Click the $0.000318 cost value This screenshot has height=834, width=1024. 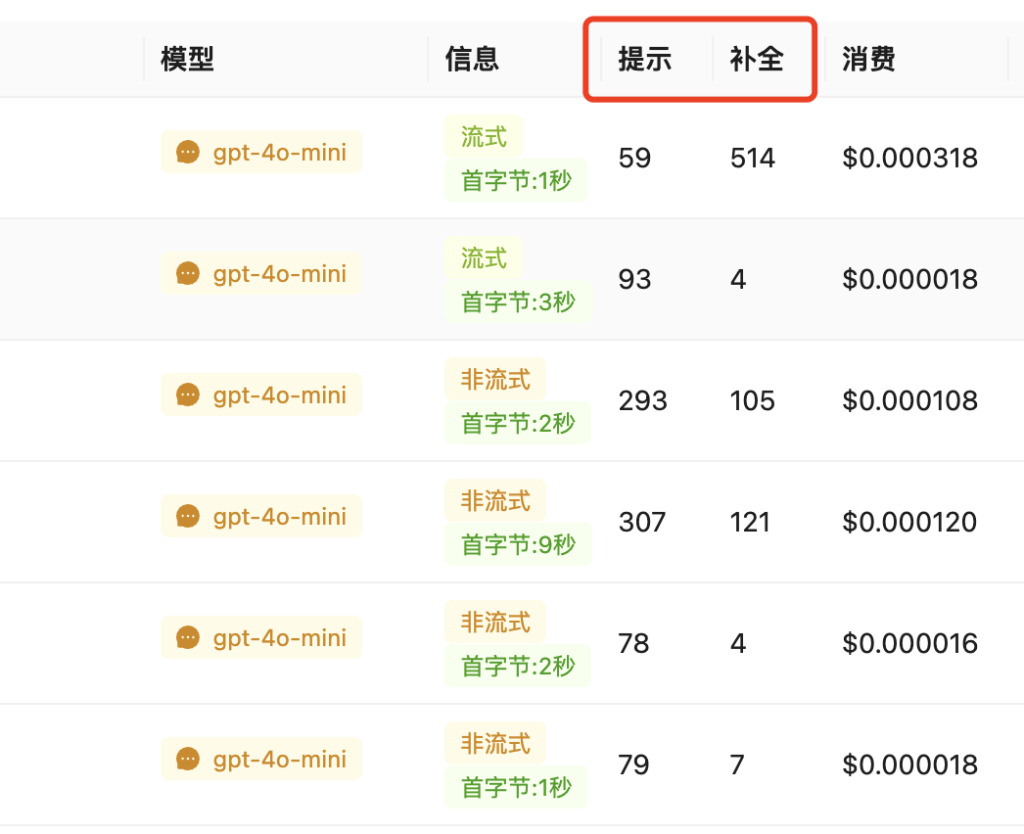coord(910,158)
